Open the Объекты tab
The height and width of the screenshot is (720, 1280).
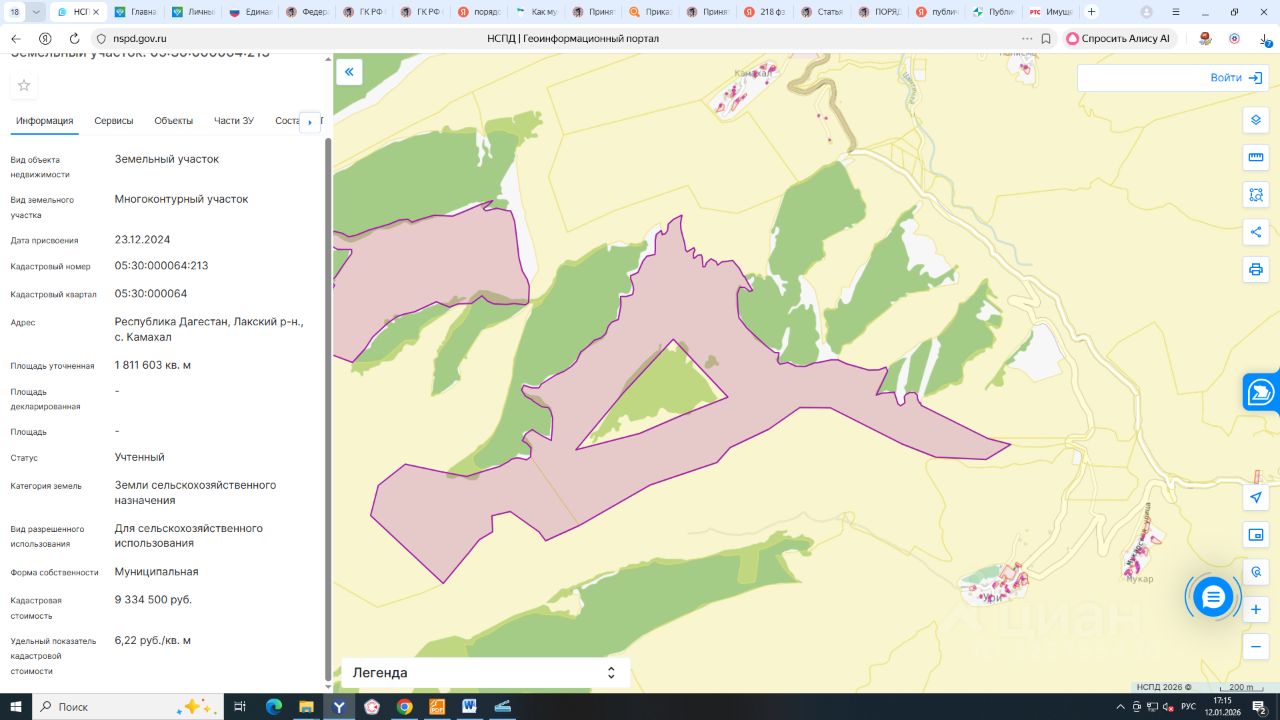pos(174,121)
